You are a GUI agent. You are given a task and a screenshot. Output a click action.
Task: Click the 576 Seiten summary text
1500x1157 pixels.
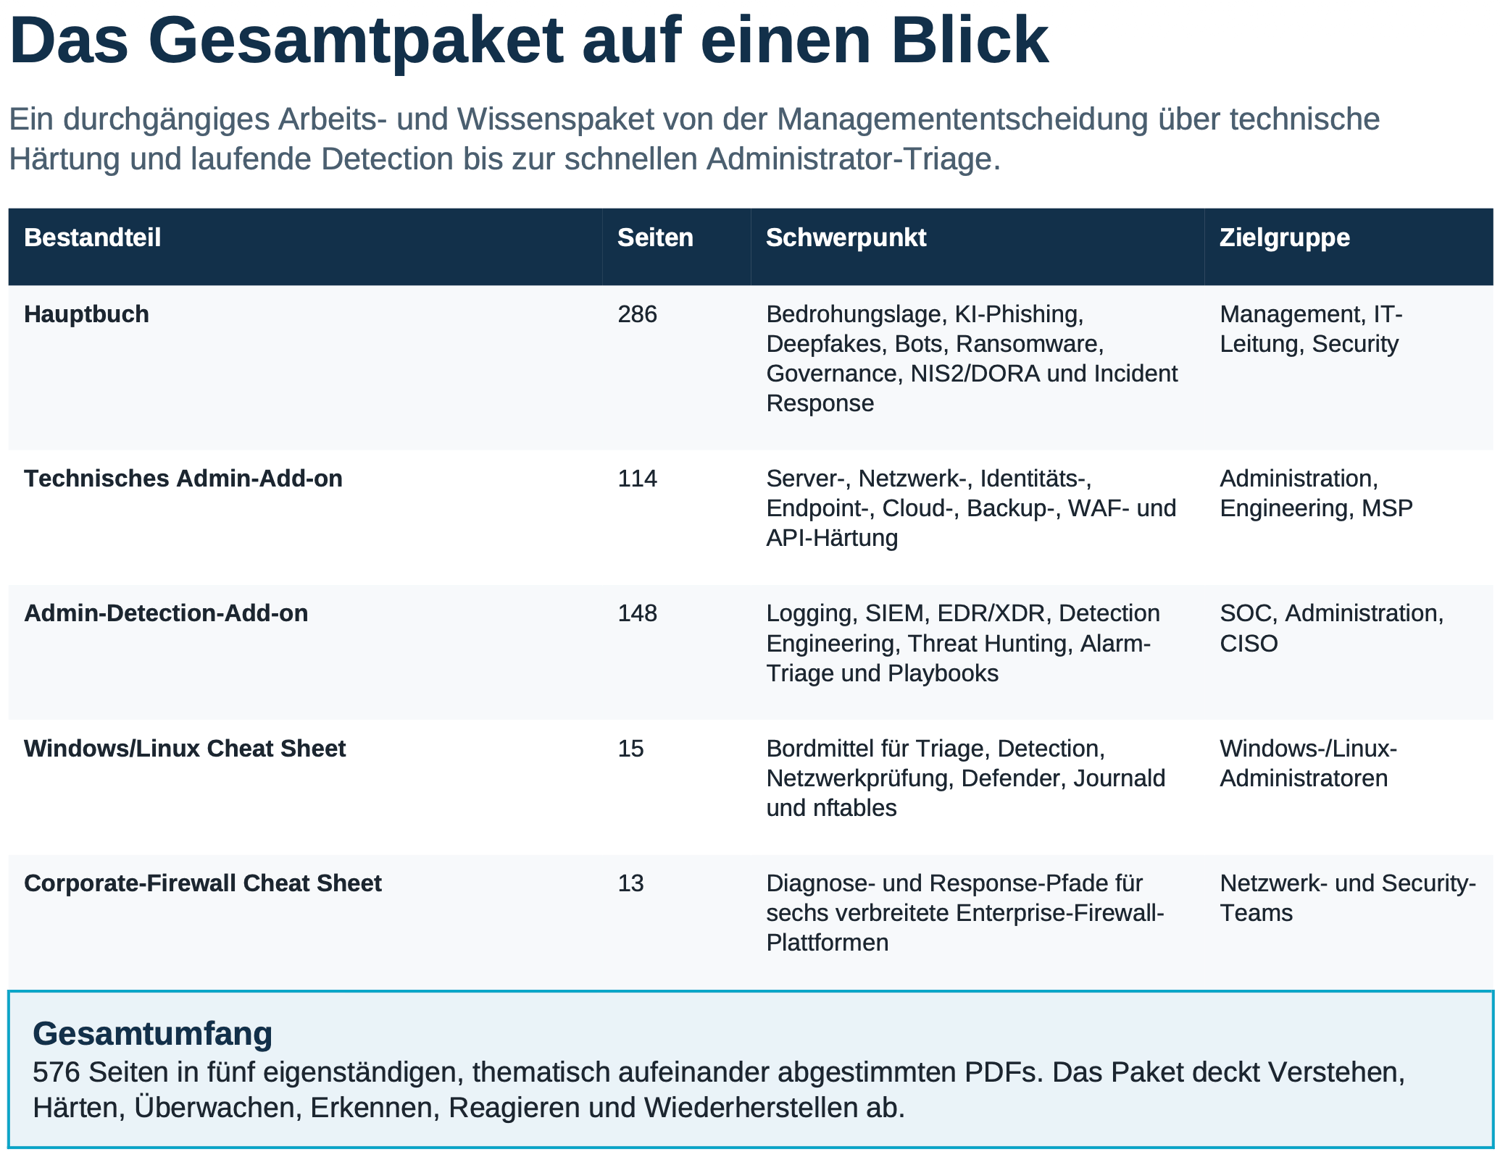tap(718, 1090)
